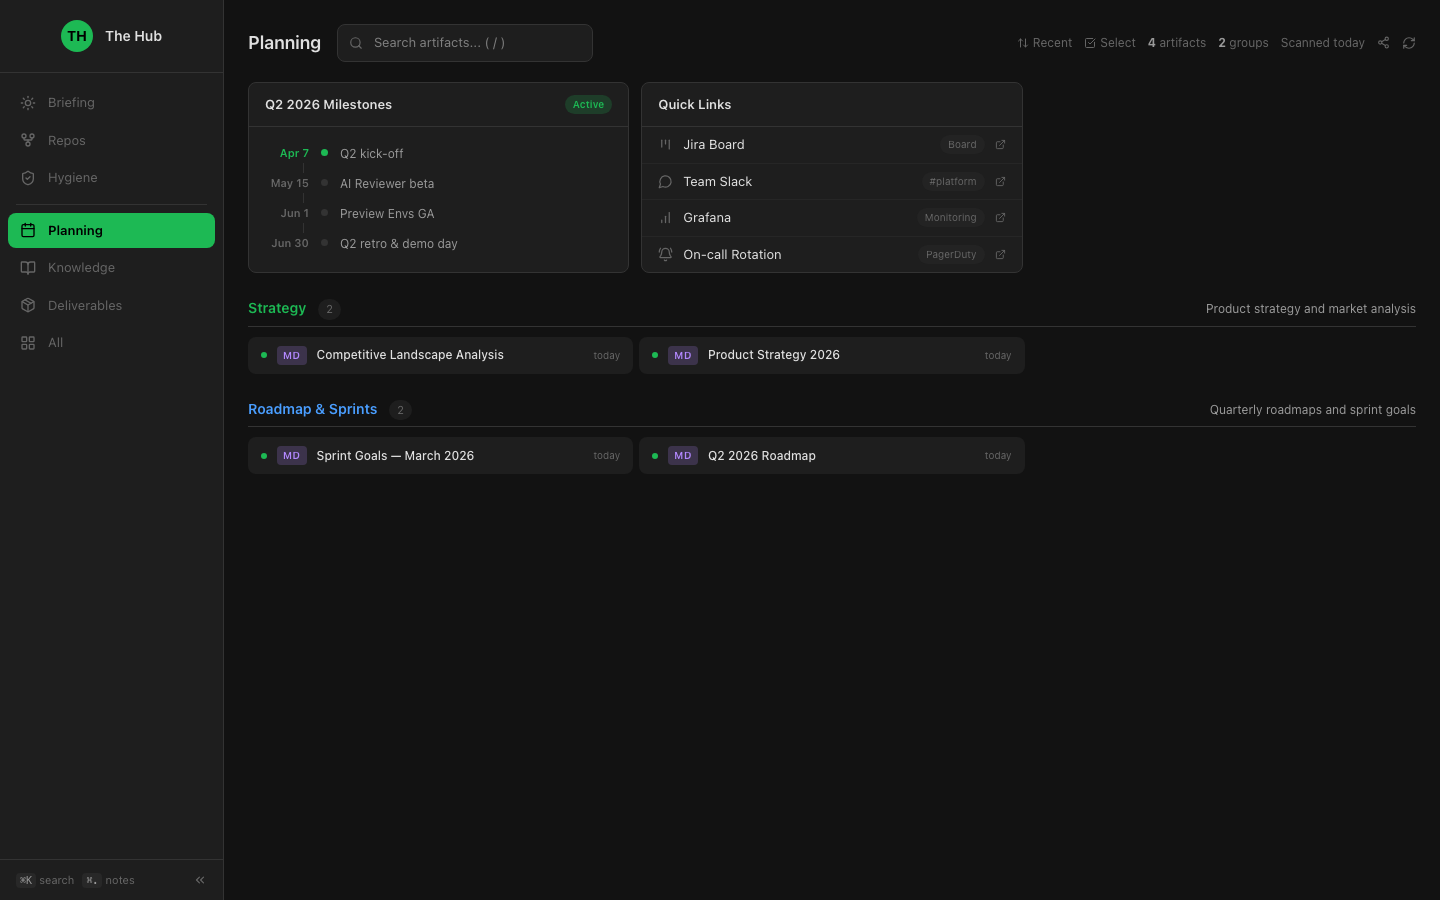Click the artifact search input field
1440x900 pixels.
464,43
